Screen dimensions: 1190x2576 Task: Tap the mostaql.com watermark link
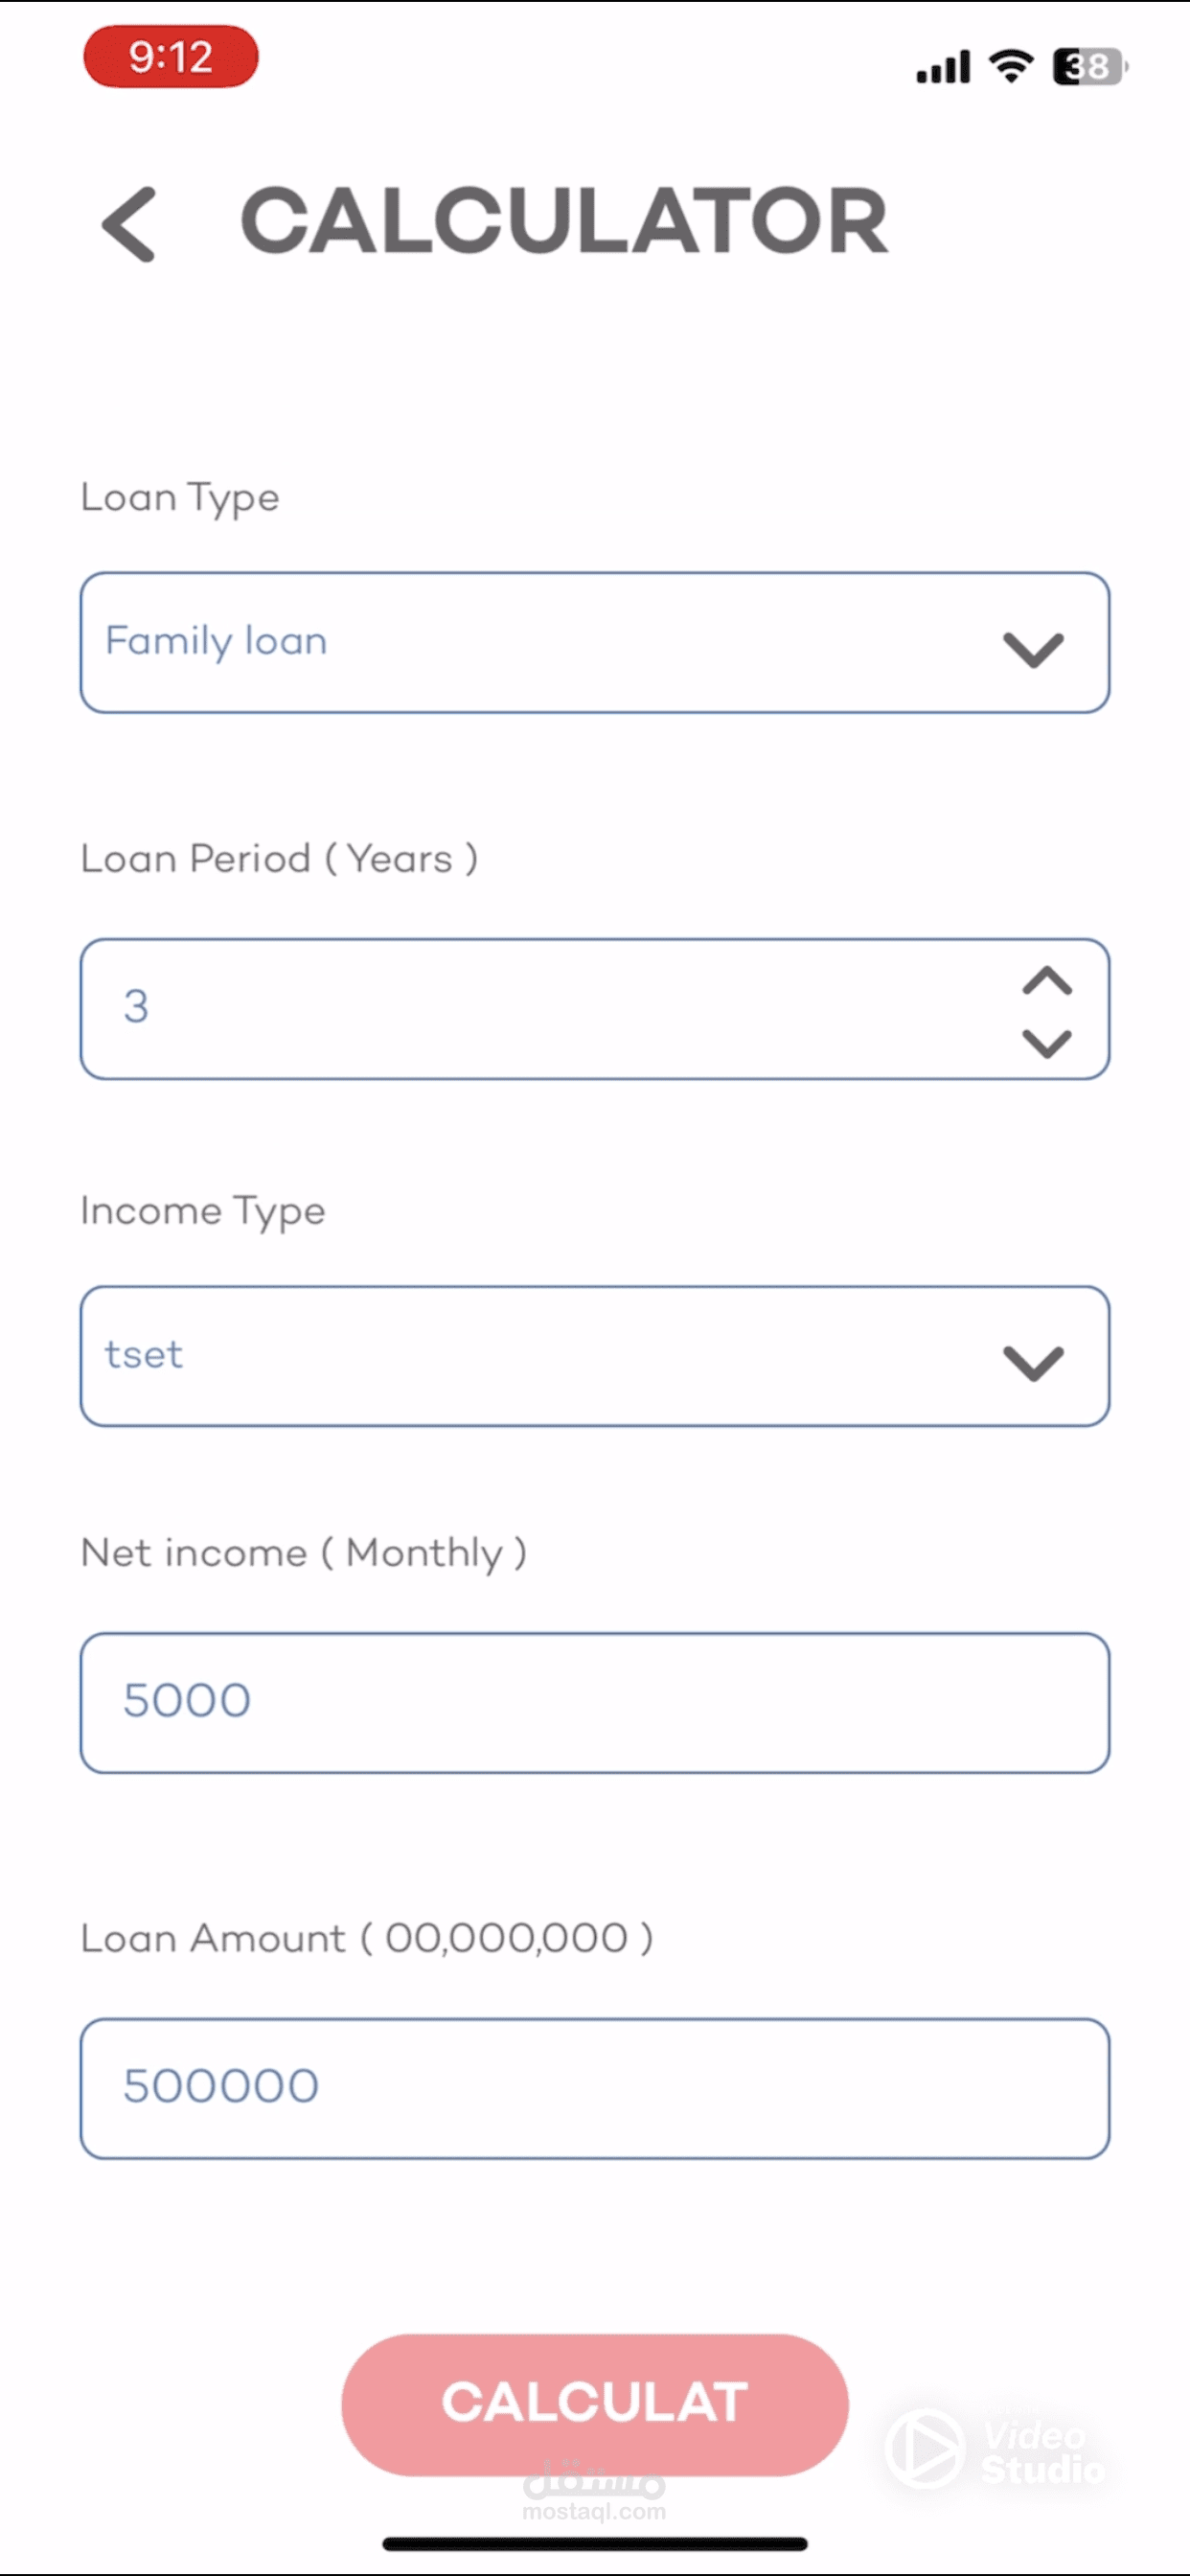(594, 2511)
